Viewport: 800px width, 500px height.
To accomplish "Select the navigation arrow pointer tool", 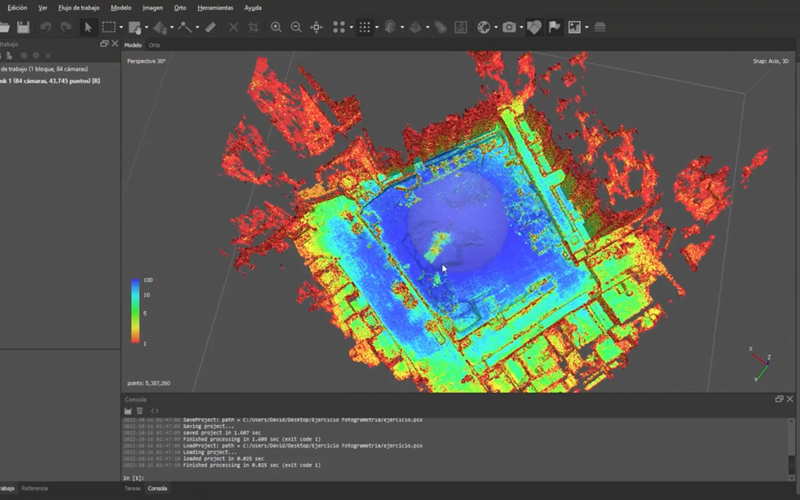I will pos(88,27).
